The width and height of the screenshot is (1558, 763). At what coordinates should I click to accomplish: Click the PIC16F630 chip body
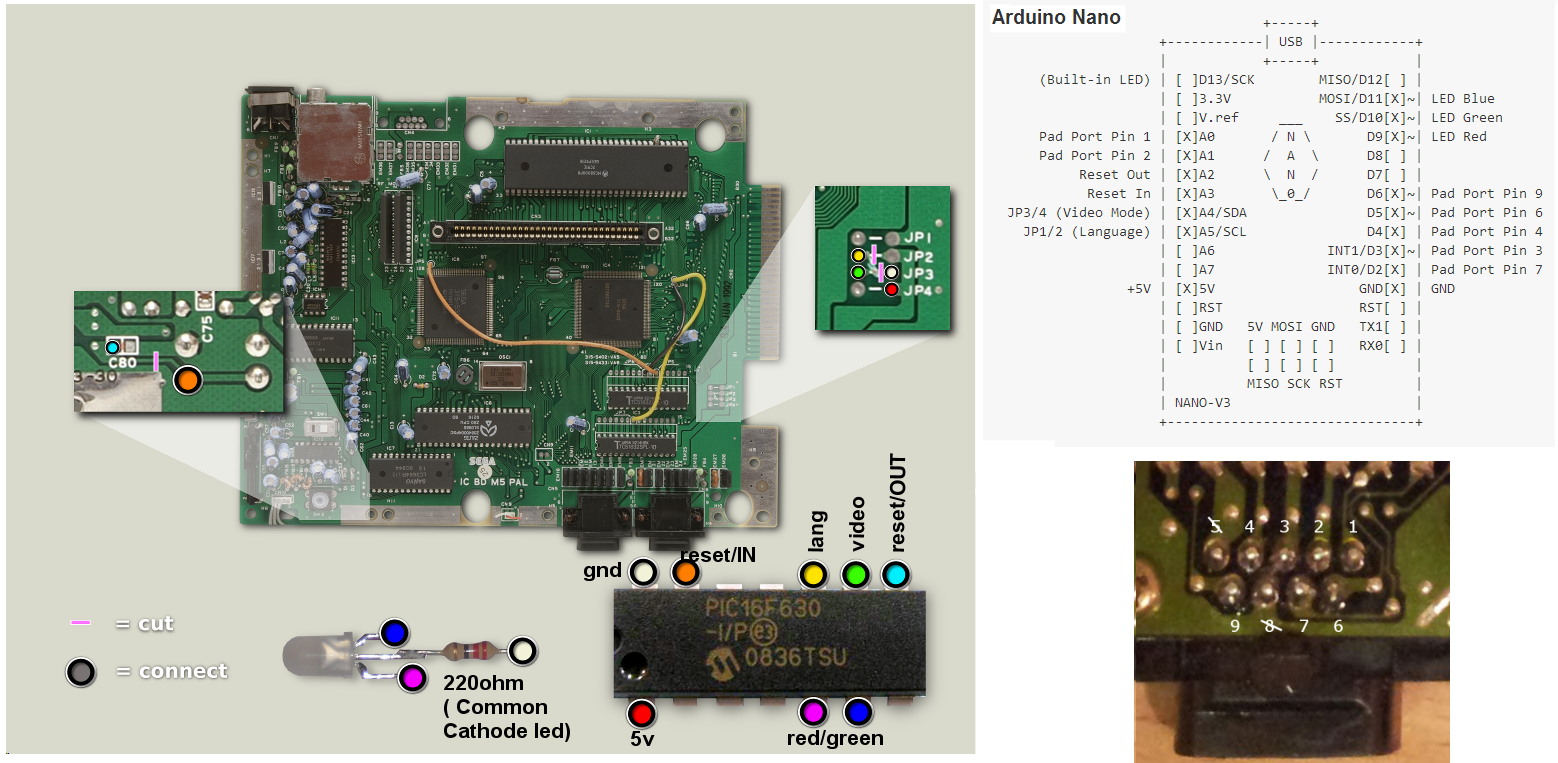tap(769, 643)
